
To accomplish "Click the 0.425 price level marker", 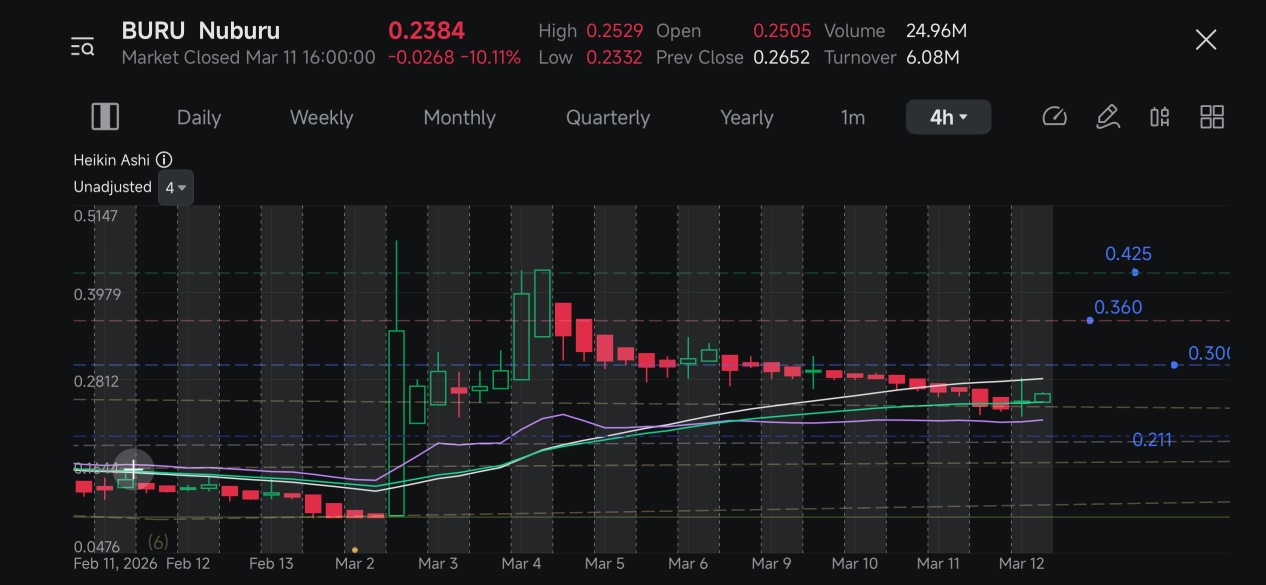I will pos(1135,272).
